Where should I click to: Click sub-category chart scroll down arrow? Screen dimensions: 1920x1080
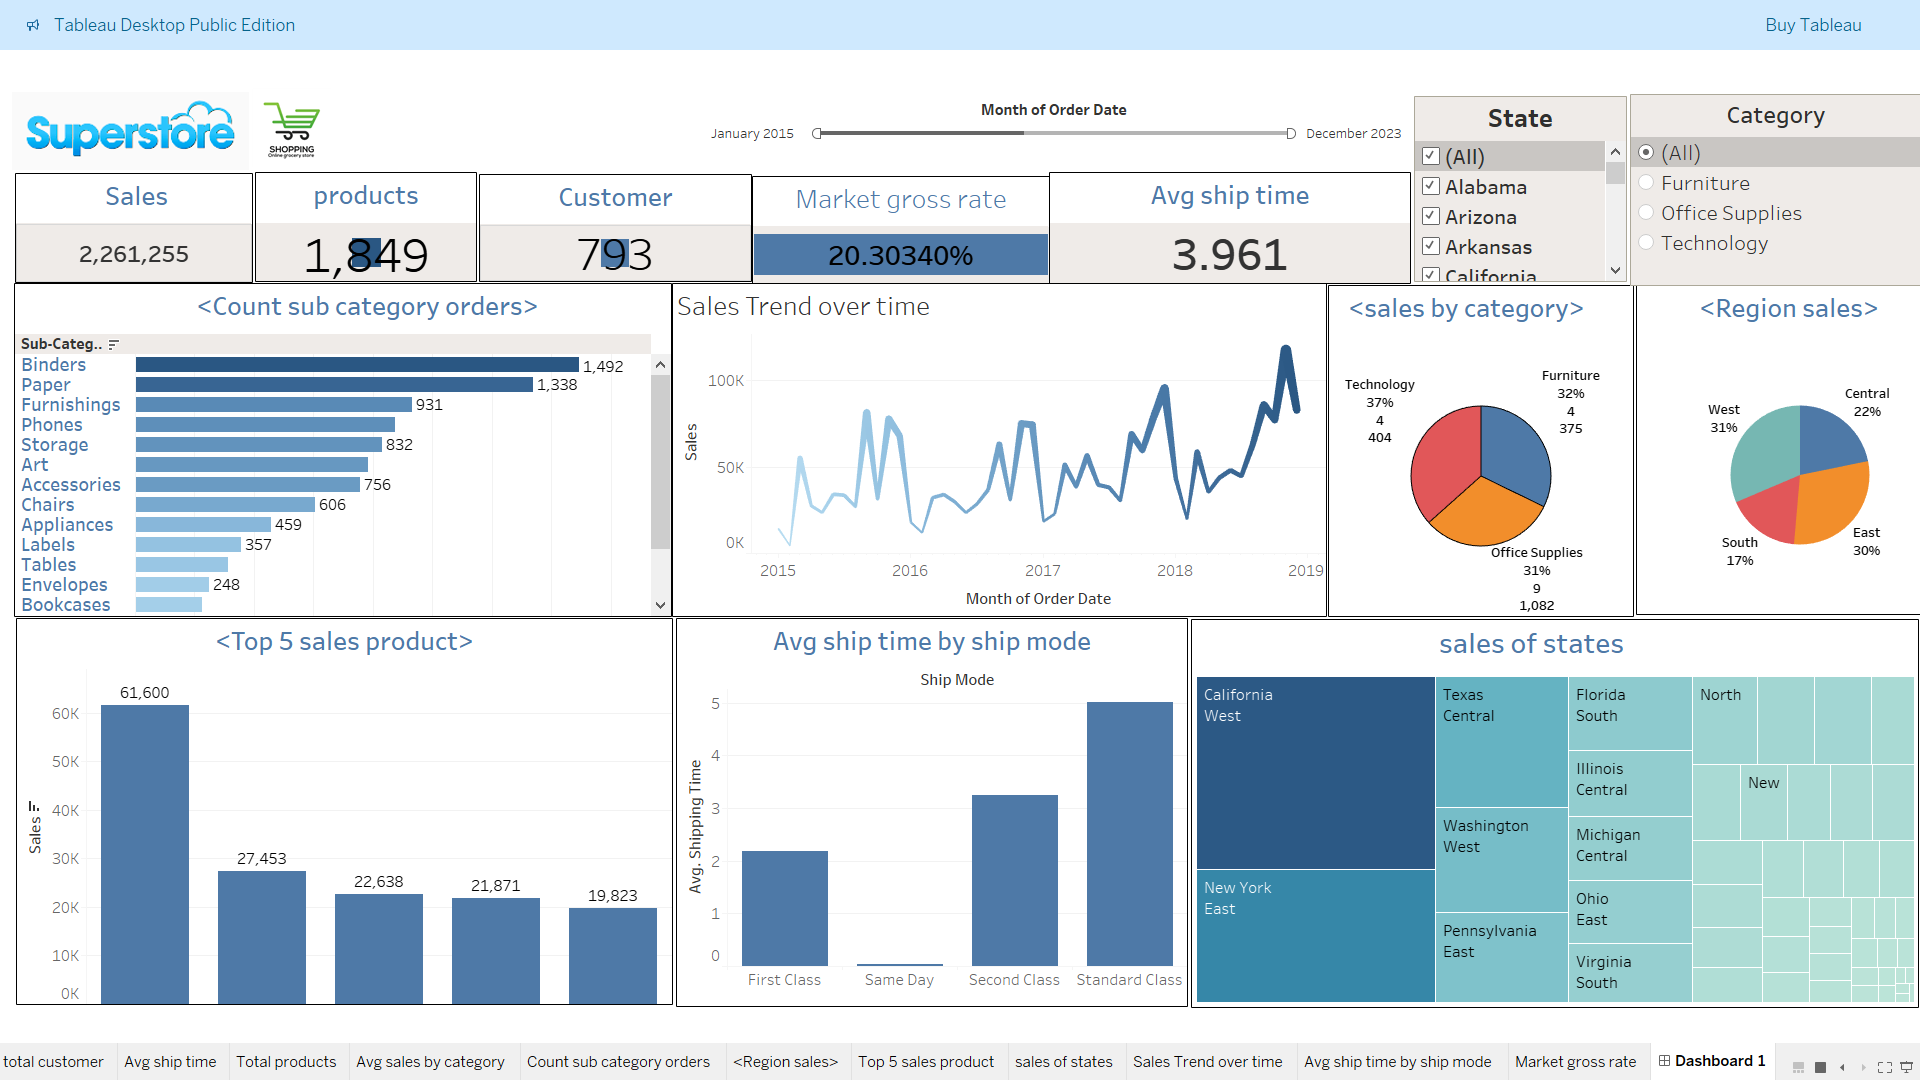(x=660, y=605)
